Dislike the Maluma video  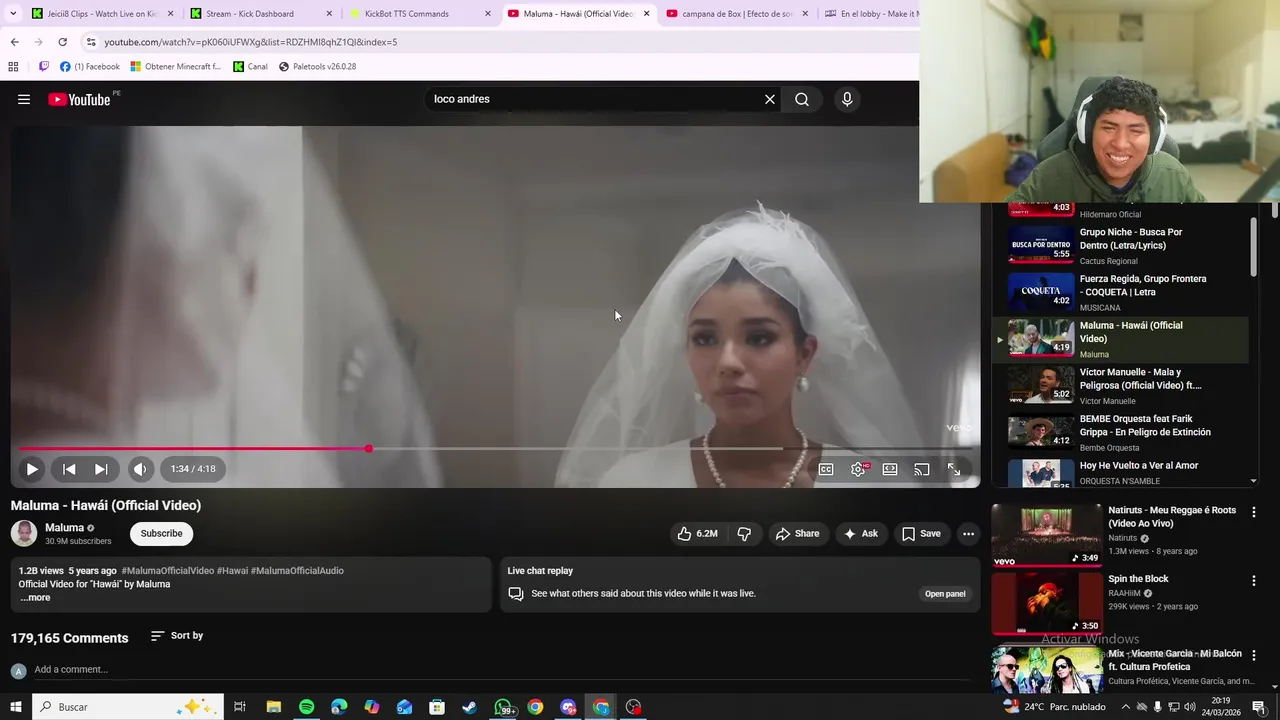744,534
